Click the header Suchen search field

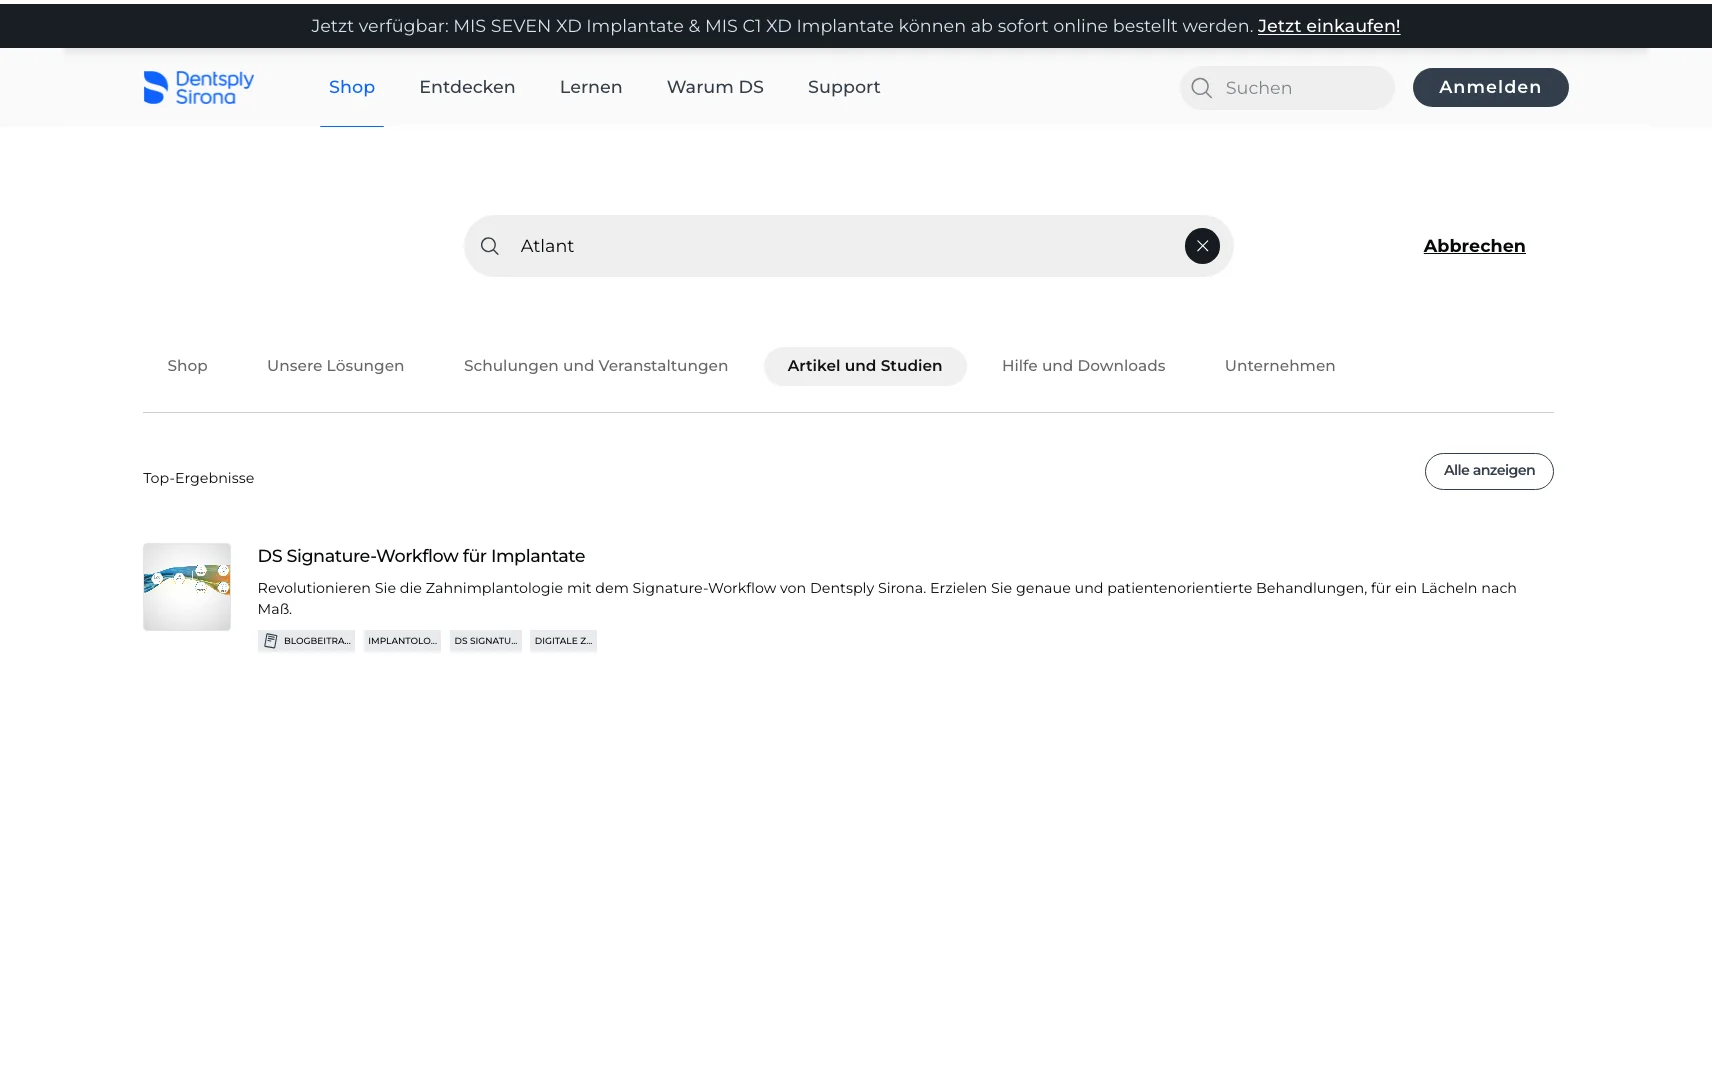(1287, 88)
